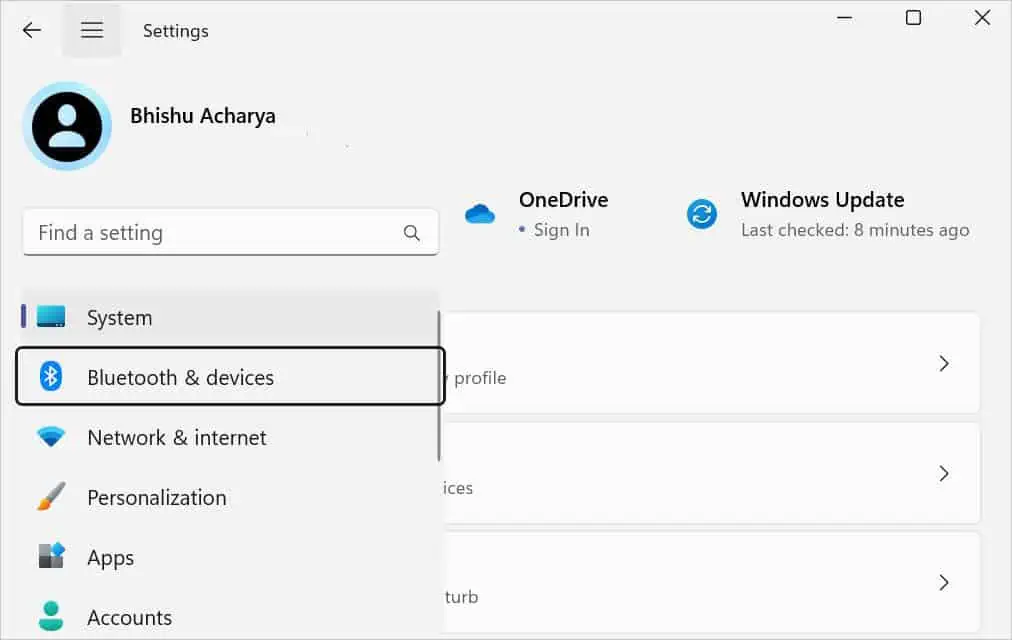Viewport: 1012px width, 640px height.
Task: Click the OneDrive Sign In link
Action: point(561,230)
